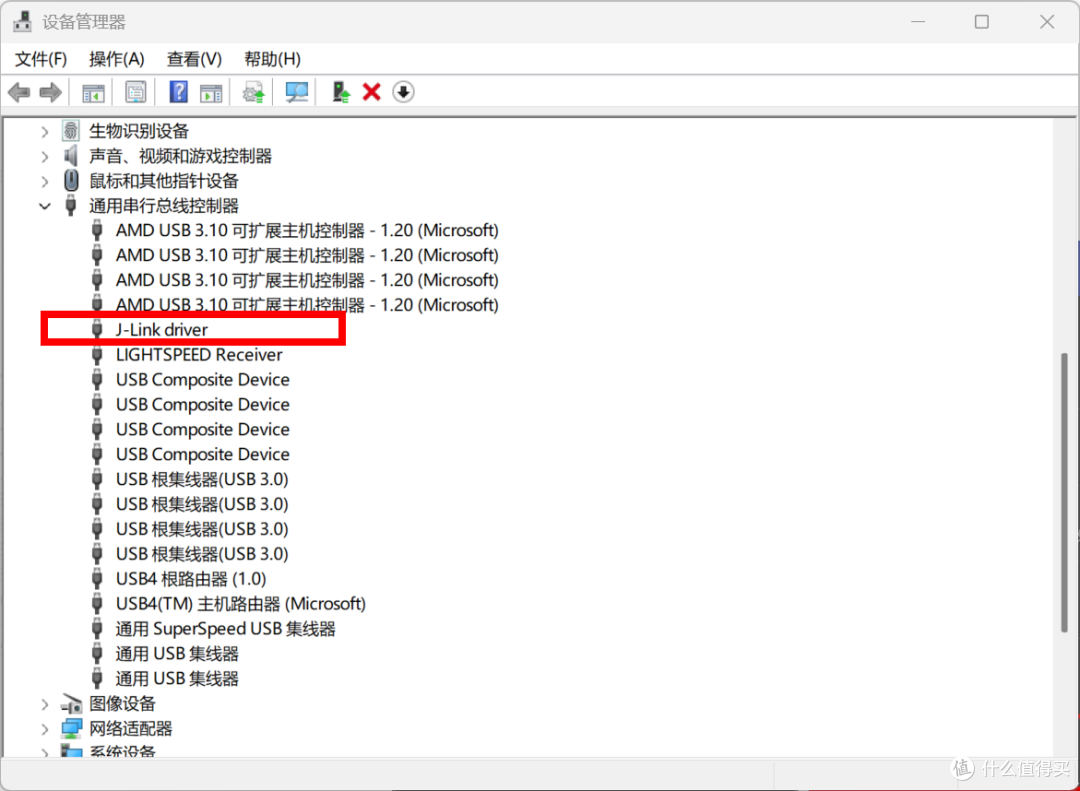Click the scan for hardware changes monitor icon
1080x791 pixels.
296,92
